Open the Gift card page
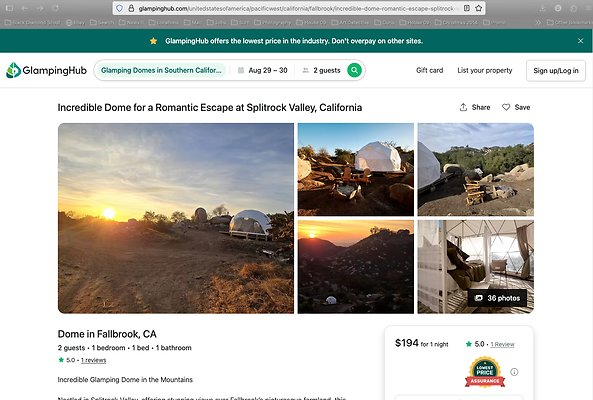This screenshot has height=400, width=593. (x=429, y=70)
